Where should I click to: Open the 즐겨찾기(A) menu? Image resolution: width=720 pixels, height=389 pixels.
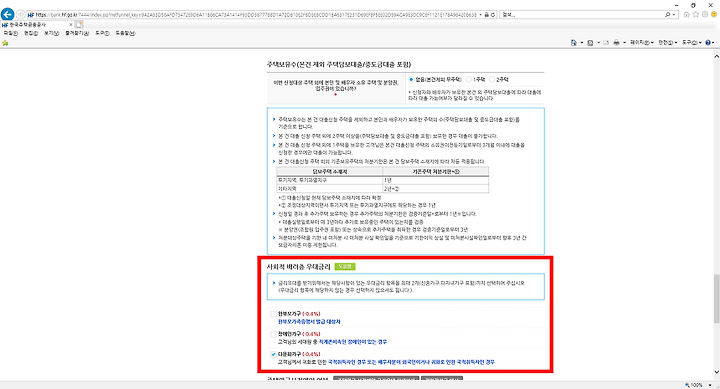click(77, 33)
